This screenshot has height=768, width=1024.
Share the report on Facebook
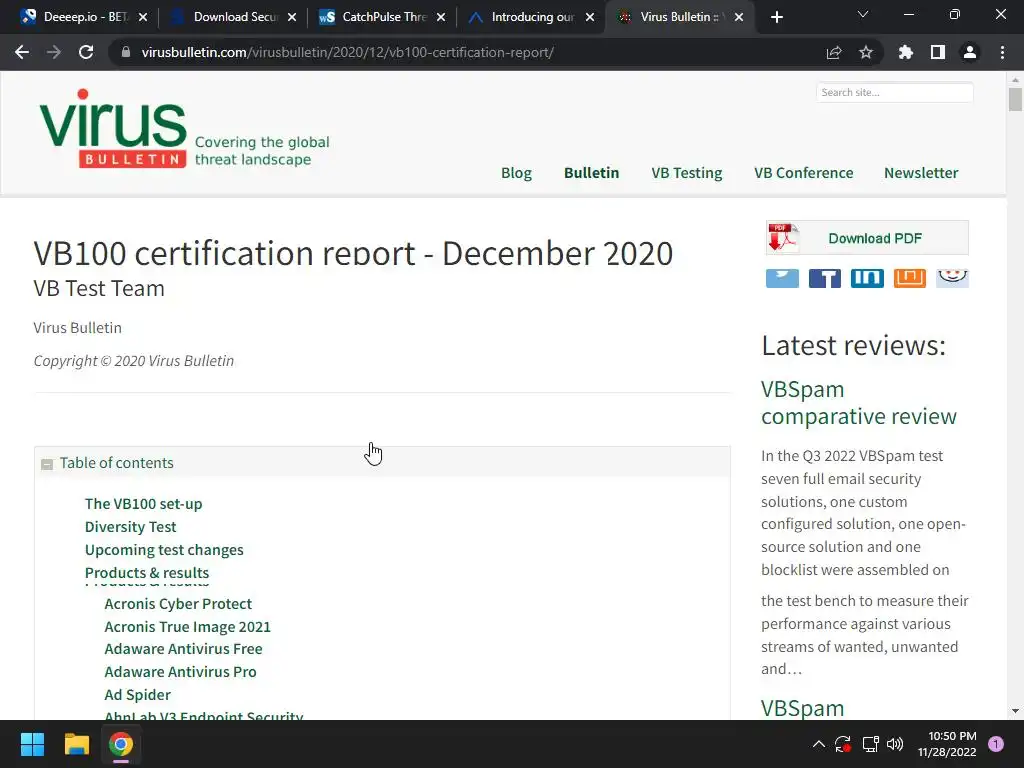[x=825, y=278]
